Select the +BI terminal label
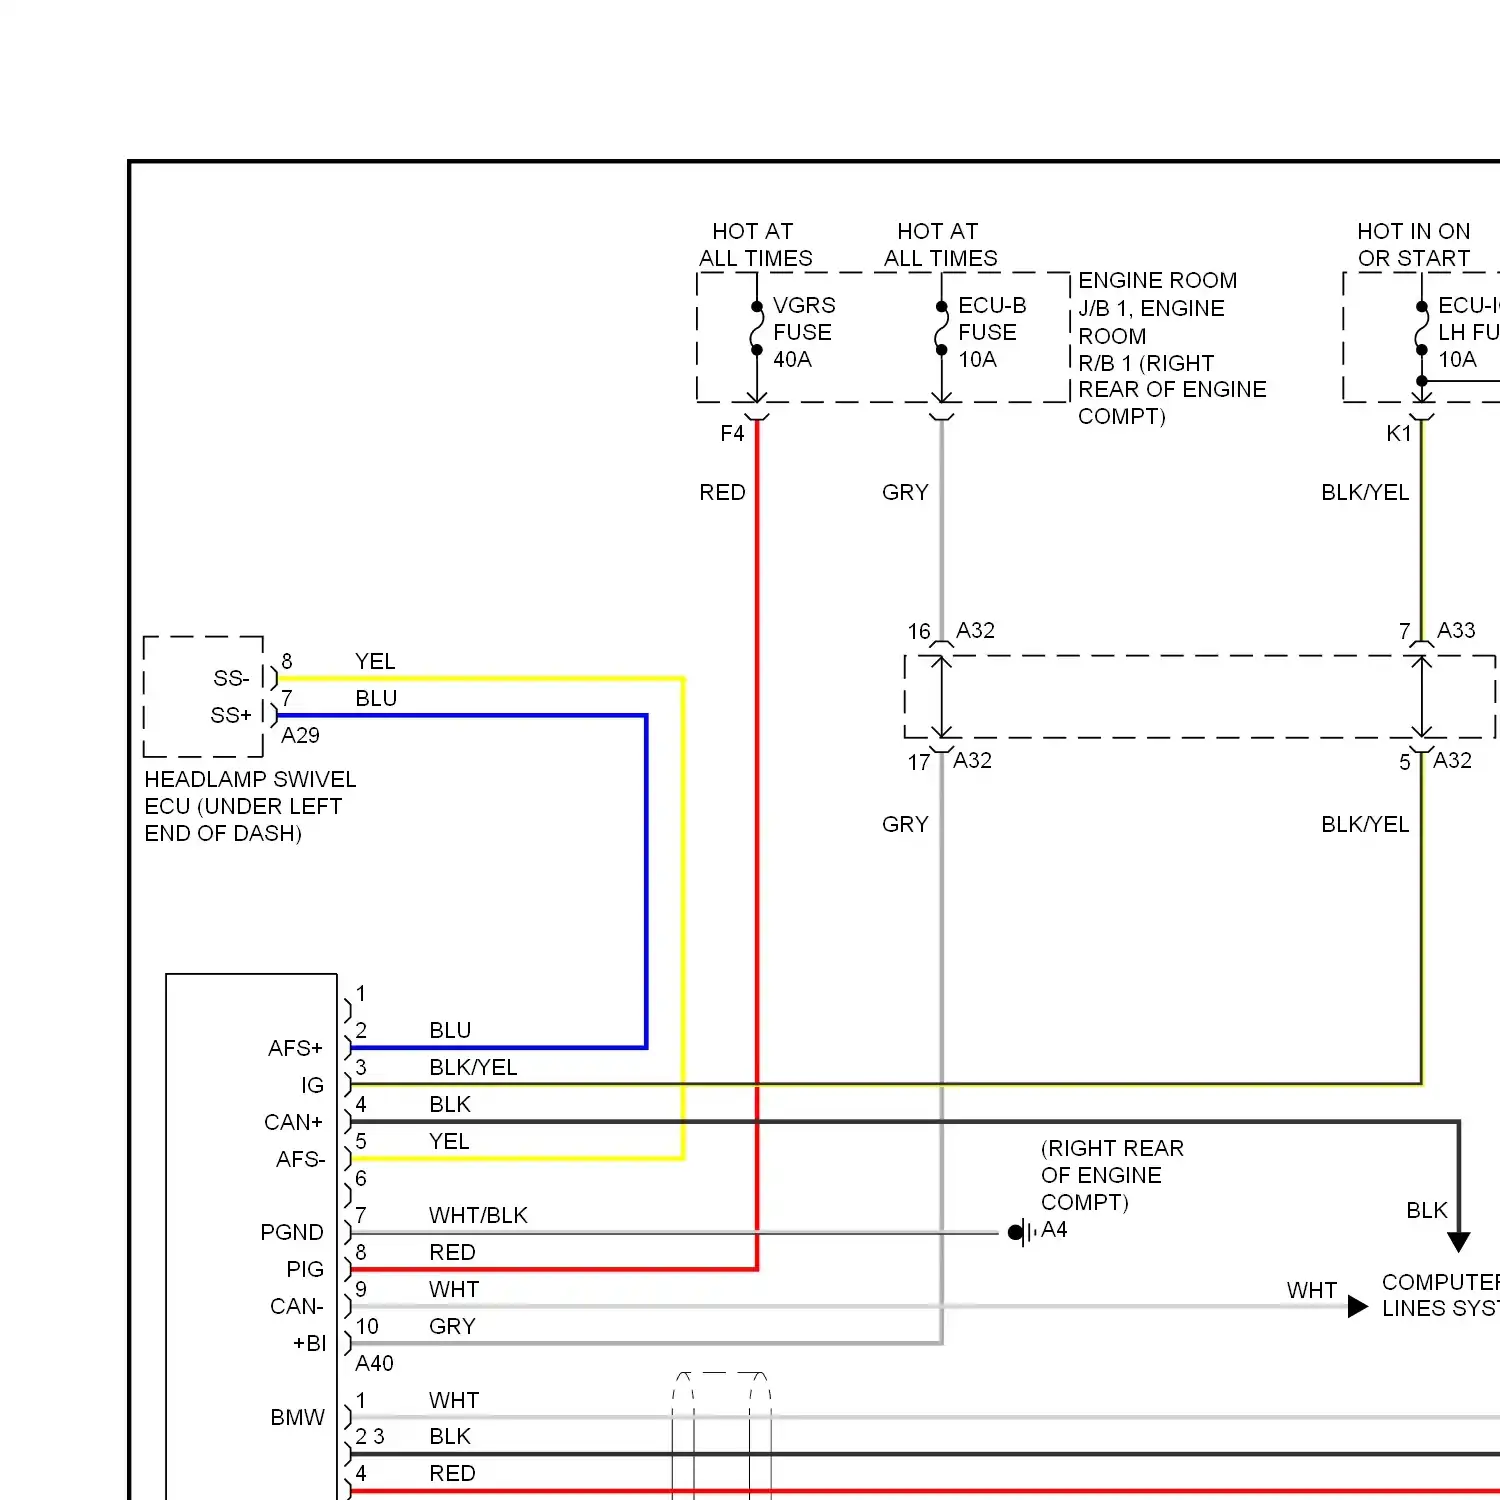This screenshot has width=1500, height=1500. pos(309,1343)
